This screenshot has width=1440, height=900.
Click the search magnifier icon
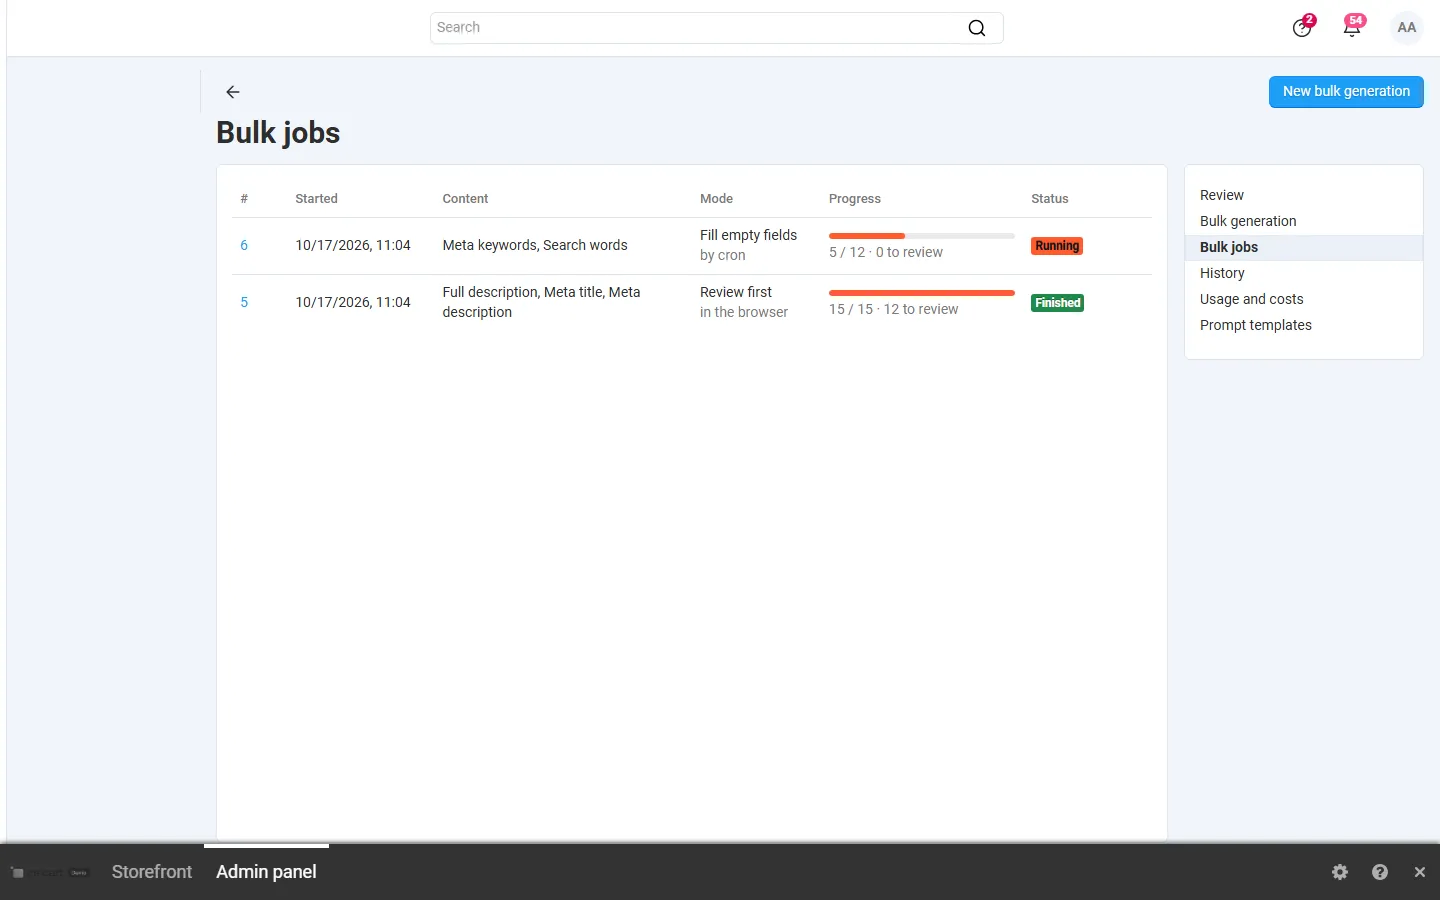977,28
